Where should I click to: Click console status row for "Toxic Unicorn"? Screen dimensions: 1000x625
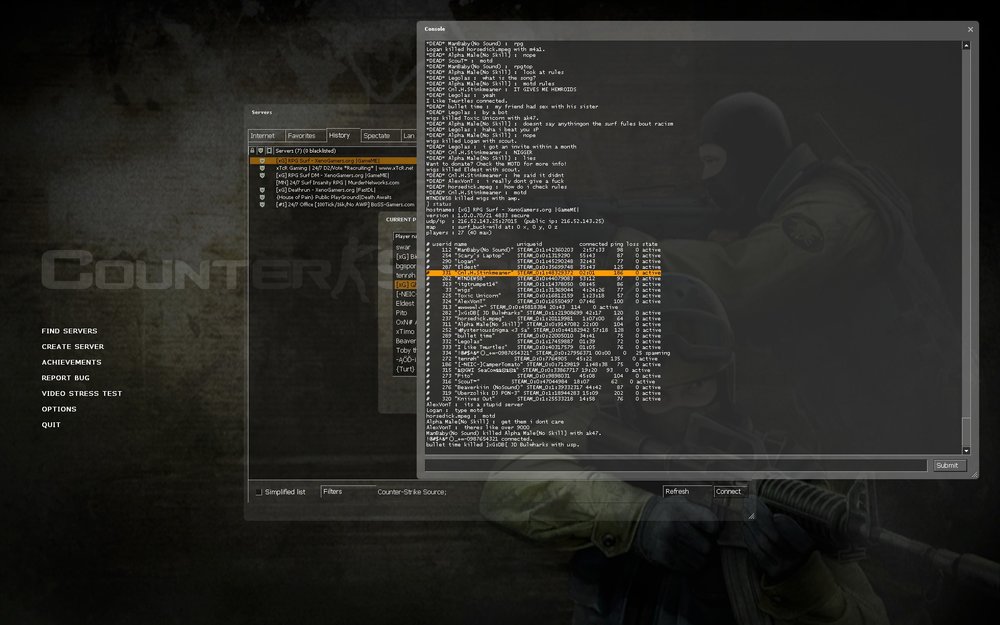pos(543,296)
